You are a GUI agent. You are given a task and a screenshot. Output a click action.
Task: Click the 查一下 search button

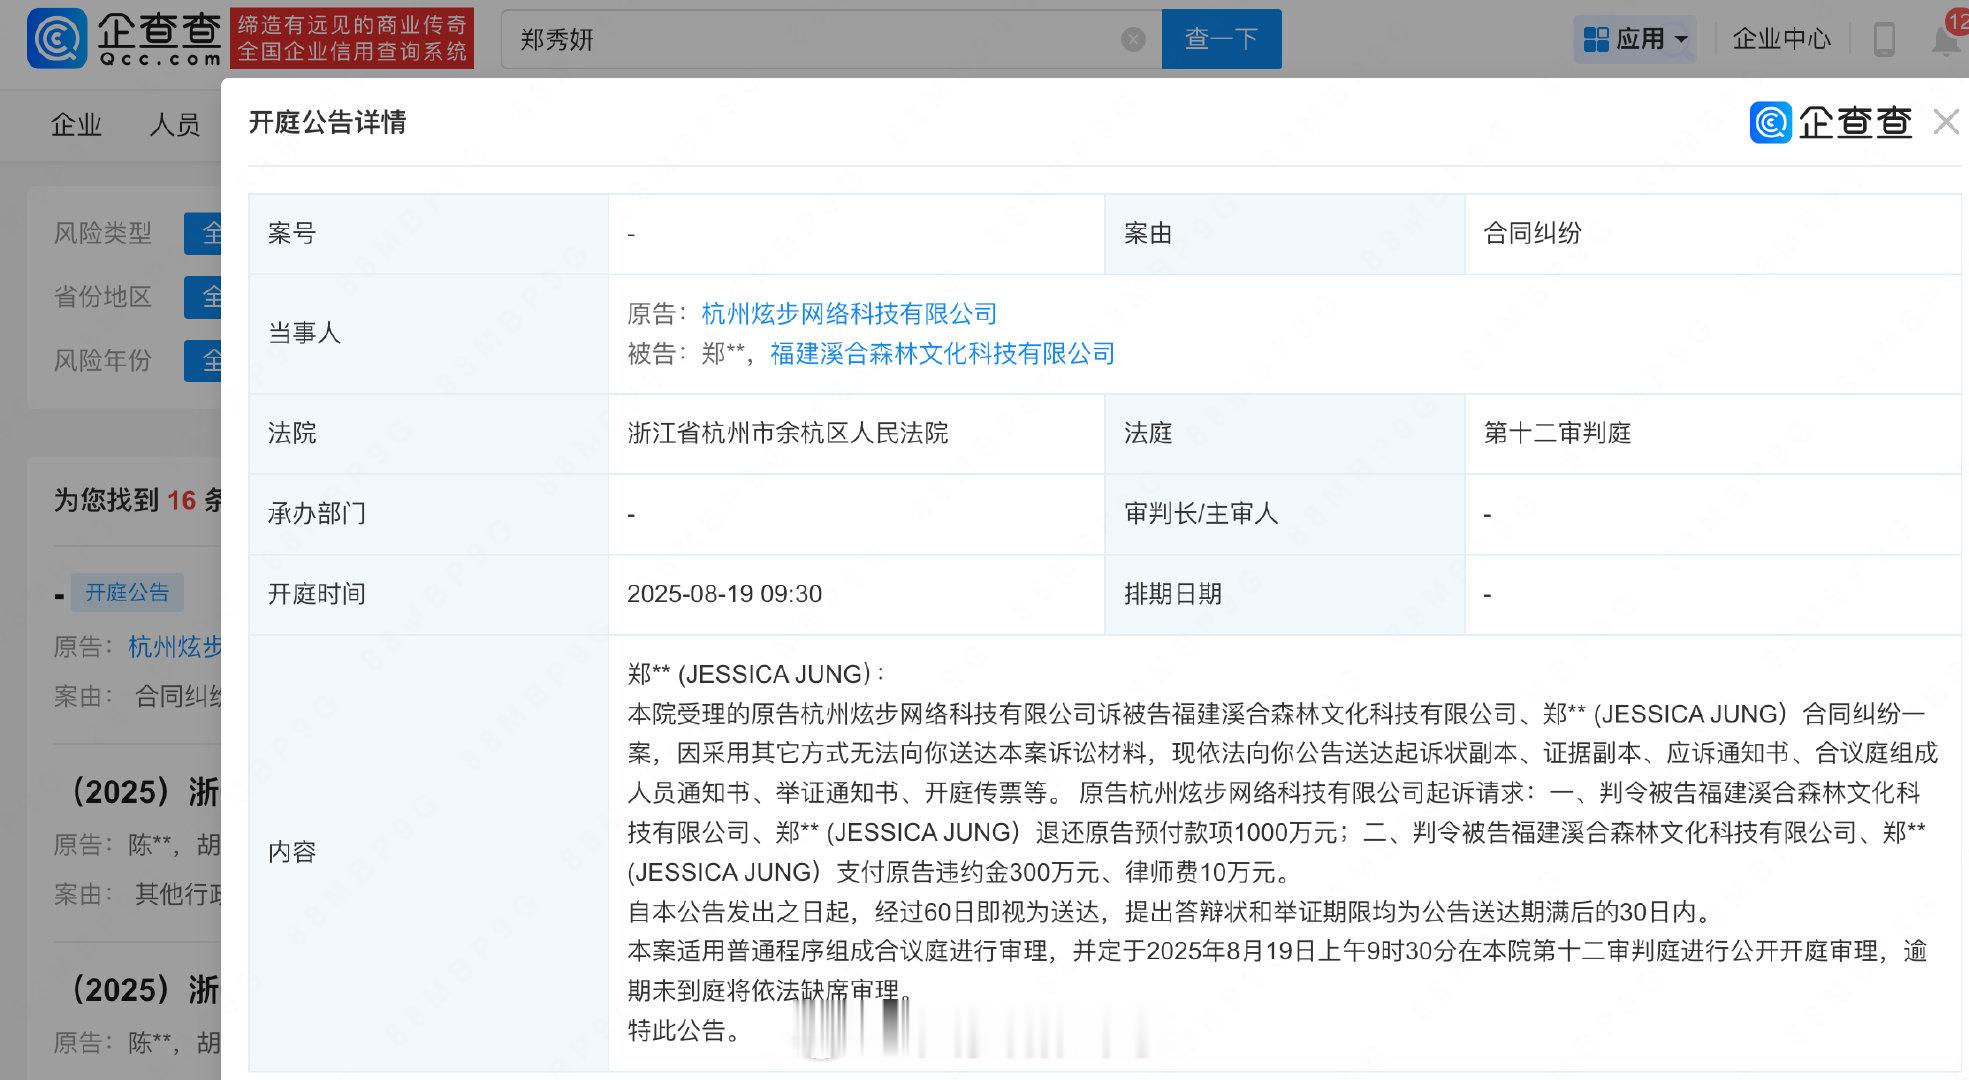click(x=1220, y=38)
